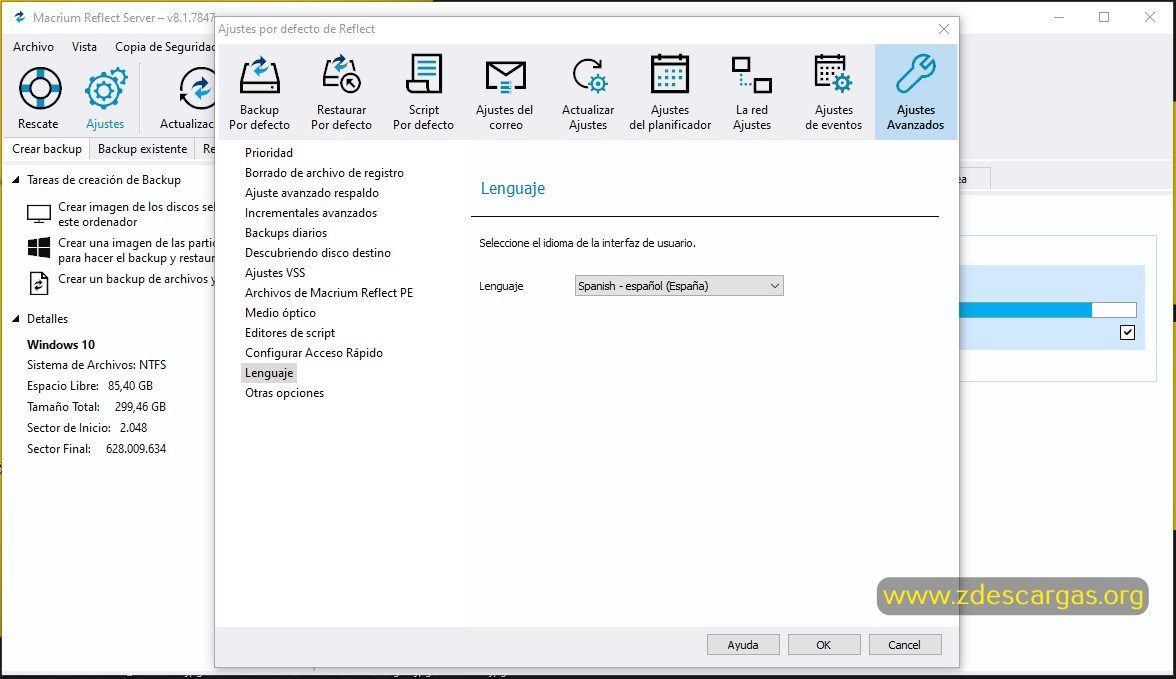Open Restaurar Por defecto settings
Screen dimensions: 1176x679
(341, 92)
